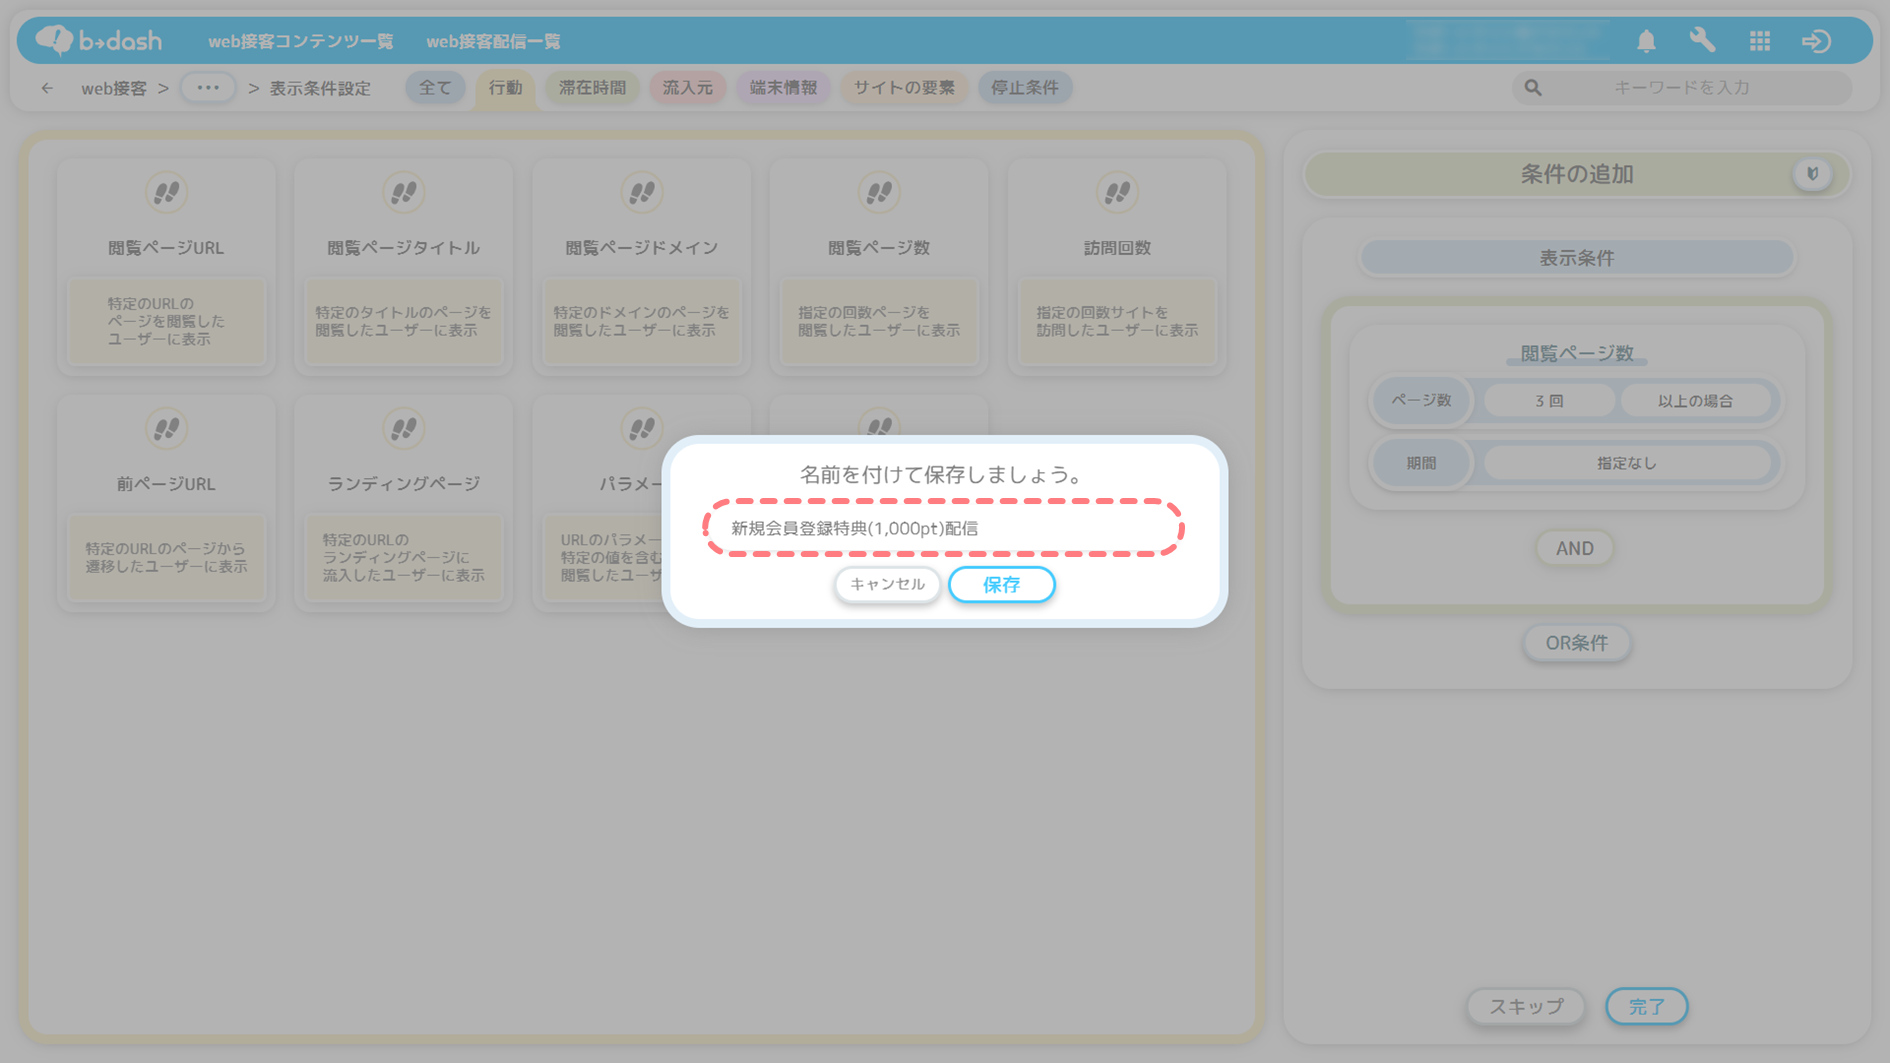
Task: Click footprint icon on 閲覧ページタイトル card
Action: [x=404, y=192]
